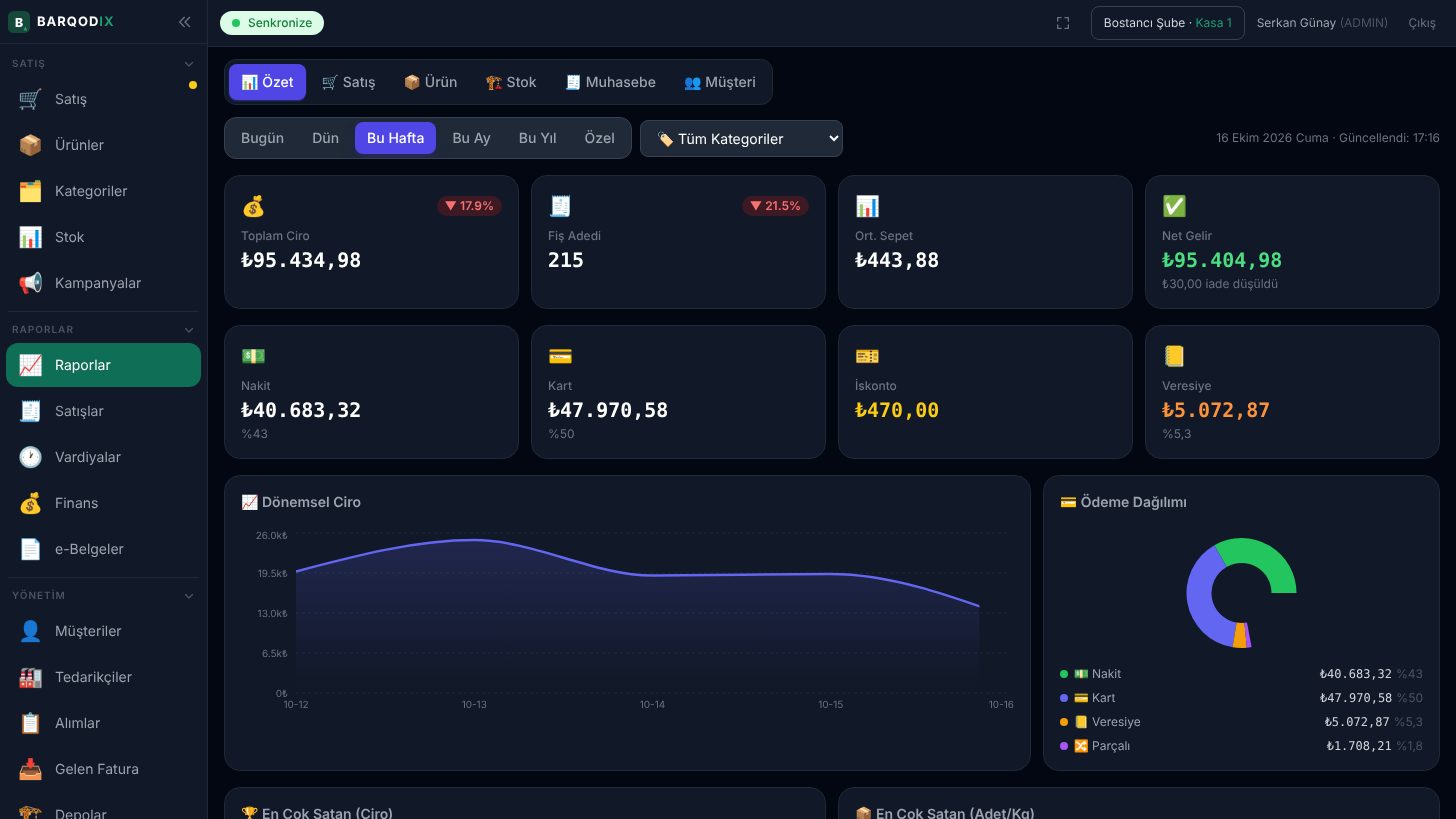1456x819 pixels.
Task: Select the Bu Ay period filter
Action: tap(471, 138)
